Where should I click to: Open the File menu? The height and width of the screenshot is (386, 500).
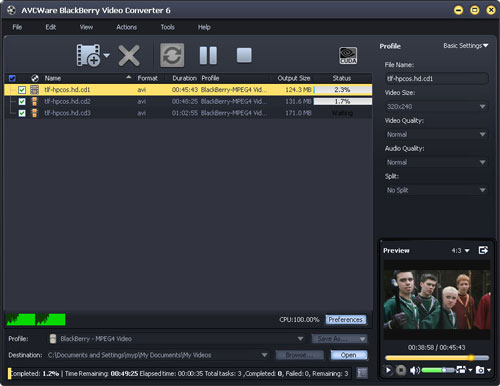17,27
